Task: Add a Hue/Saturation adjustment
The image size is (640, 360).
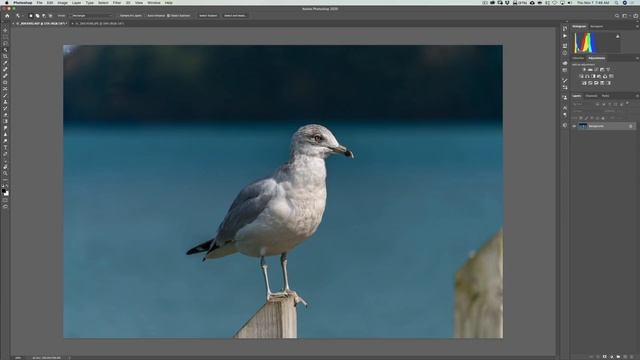Action: [581, 76]
